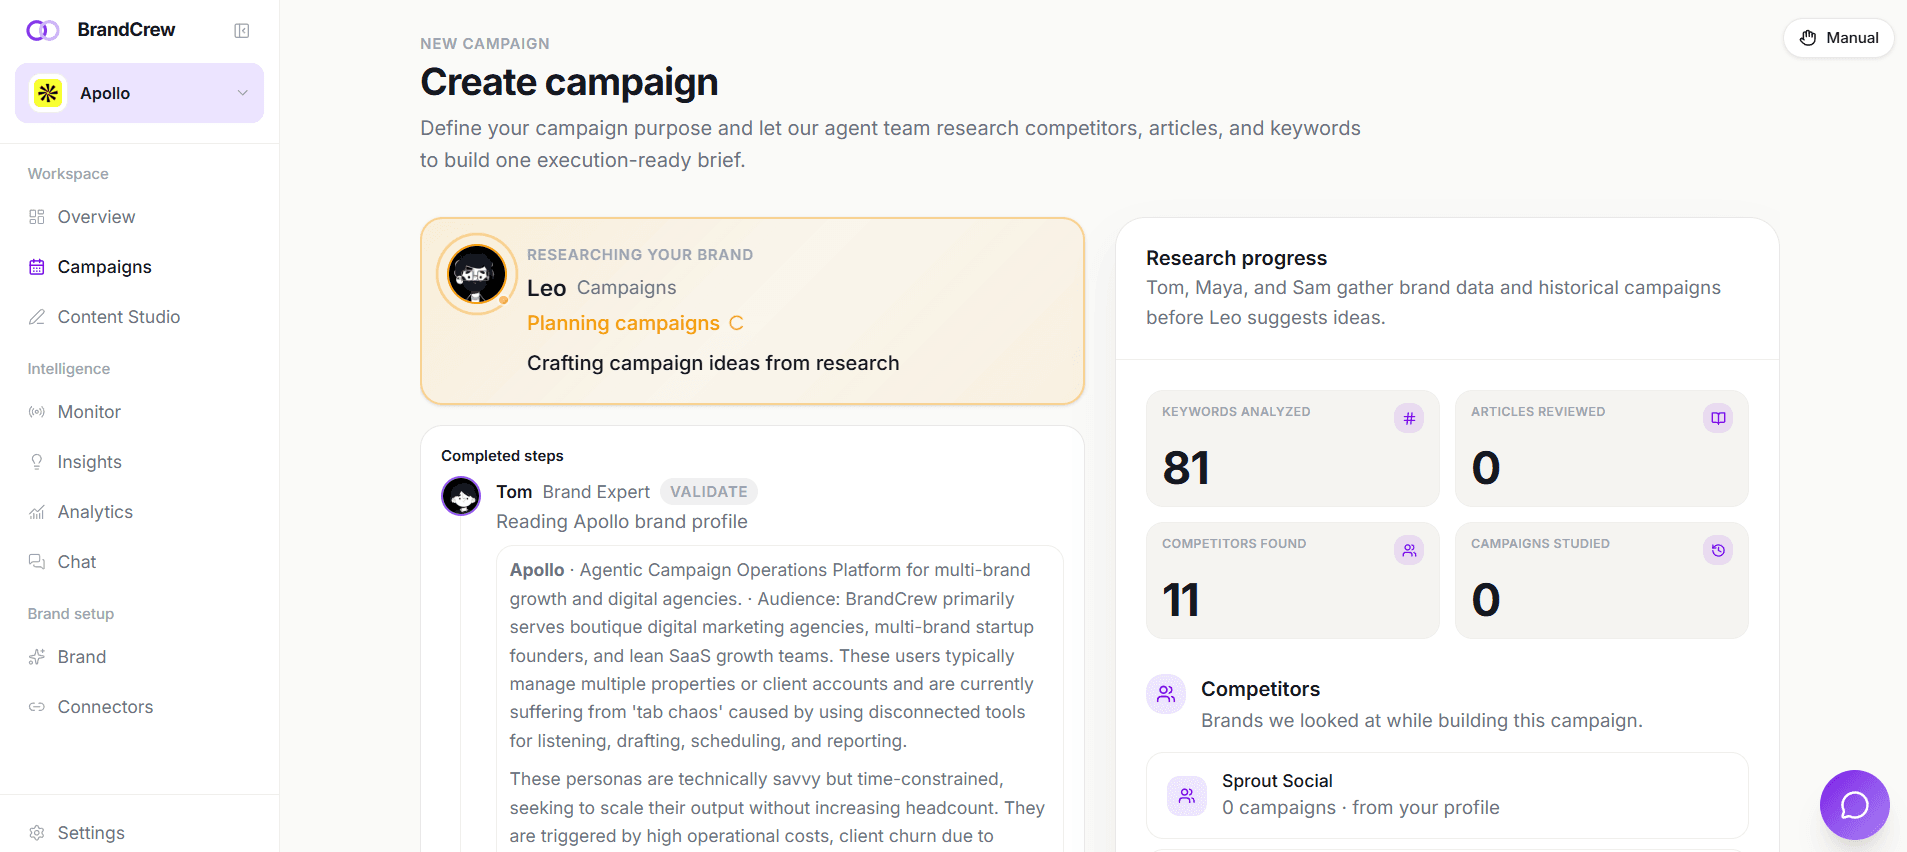The image size is (1907, 852).
Task: Click Leo's avatar in researching card
Action: click(477, 274)
